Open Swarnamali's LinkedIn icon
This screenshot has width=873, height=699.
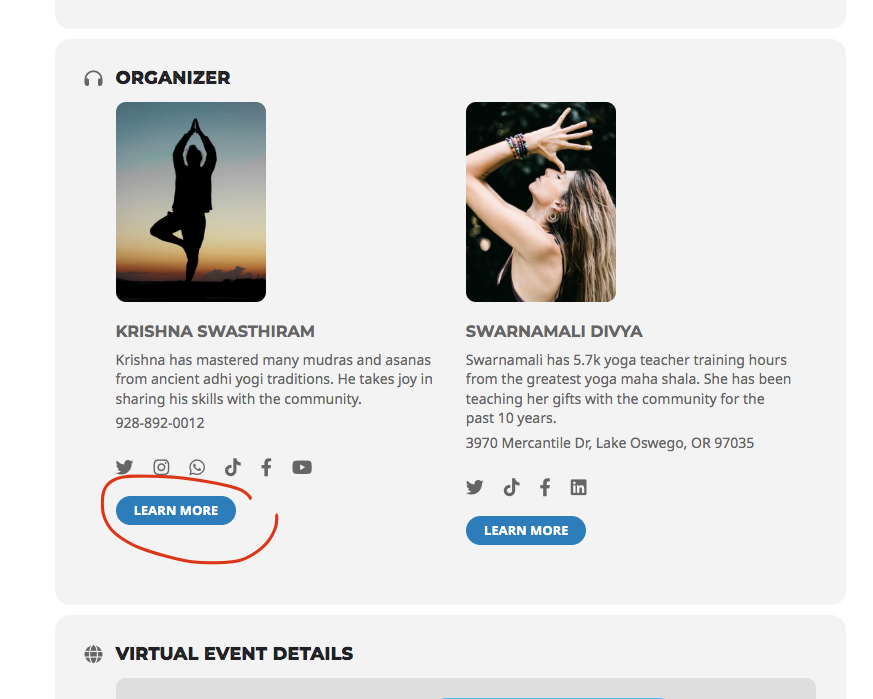click(x=578, y=487)
